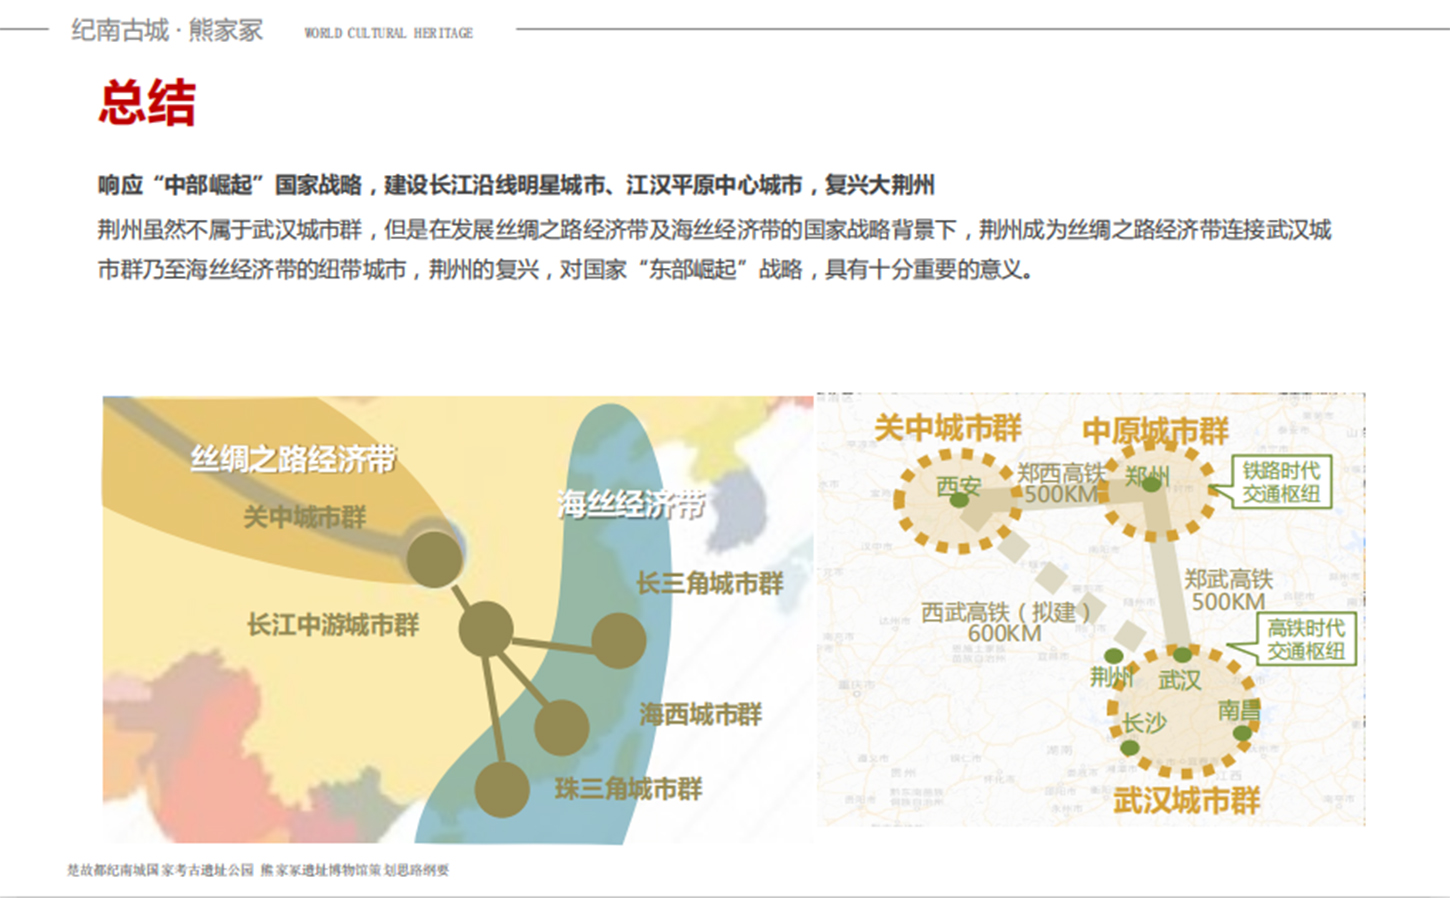Viewport: 1450px width, 898px height.
Task: Click the 荆州 city label
Action: (x=1111, y=677)
